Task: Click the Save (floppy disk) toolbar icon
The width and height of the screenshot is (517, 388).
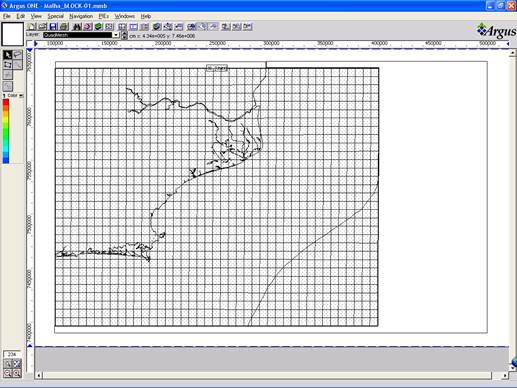Action: tap(53, 27)
